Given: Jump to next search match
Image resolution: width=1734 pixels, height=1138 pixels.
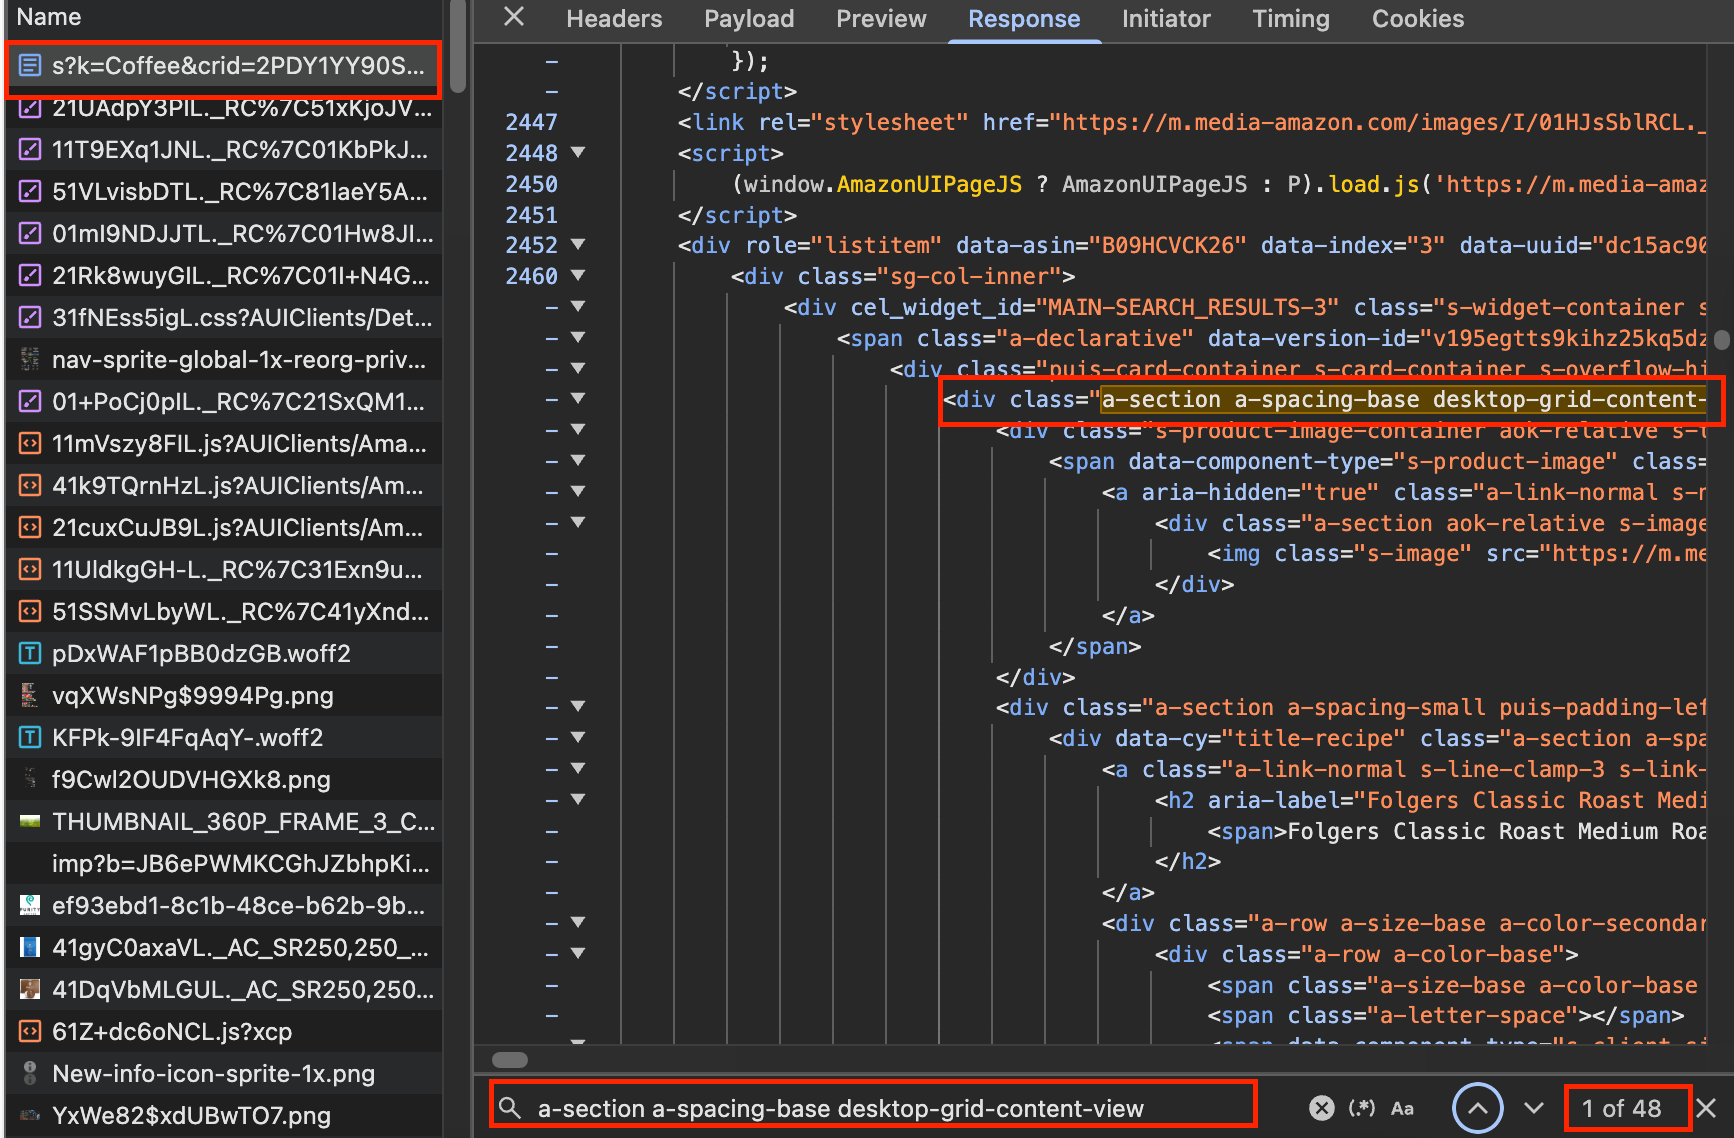Looking at the screenshot, I should (1533, 1108).
